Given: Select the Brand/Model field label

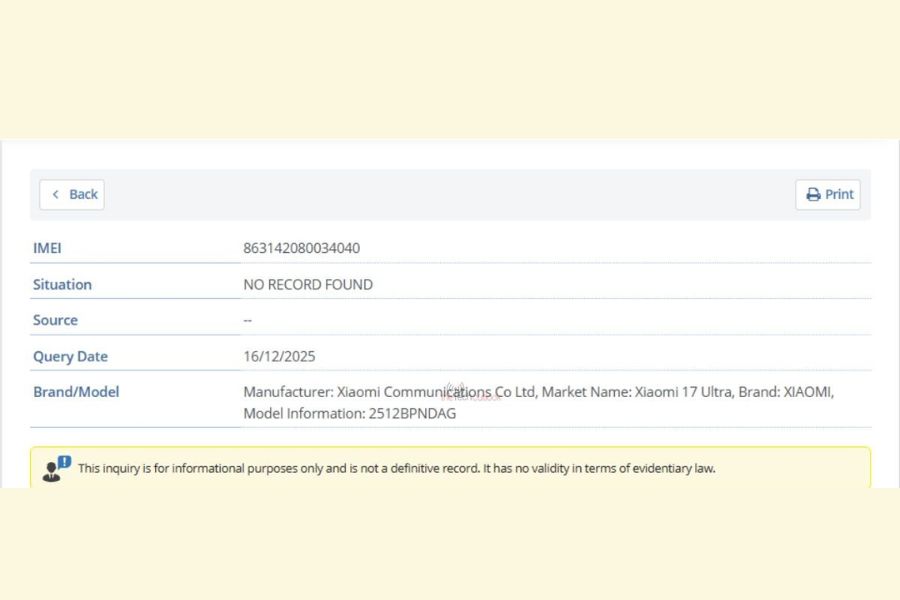Looking at the screenshot, I should click(x=76, y=392).
